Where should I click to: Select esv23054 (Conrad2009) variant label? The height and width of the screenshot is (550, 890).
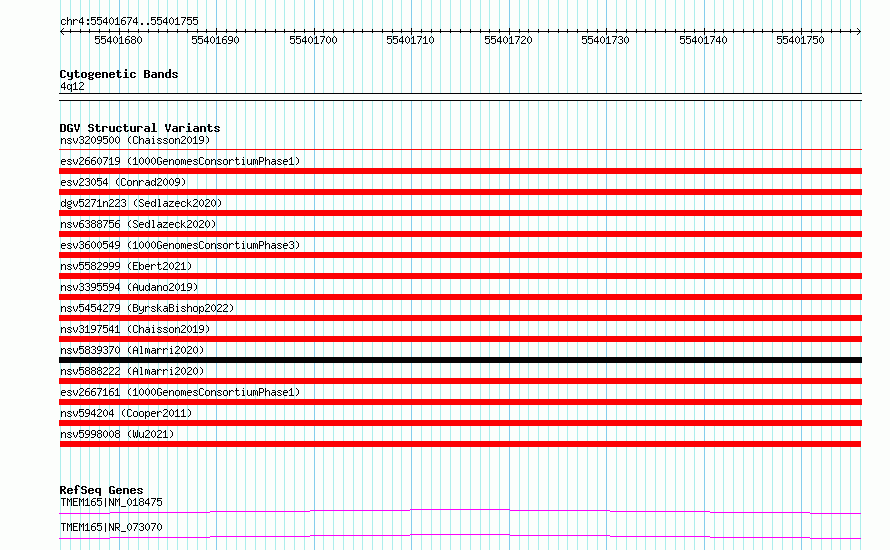point(123,182)
